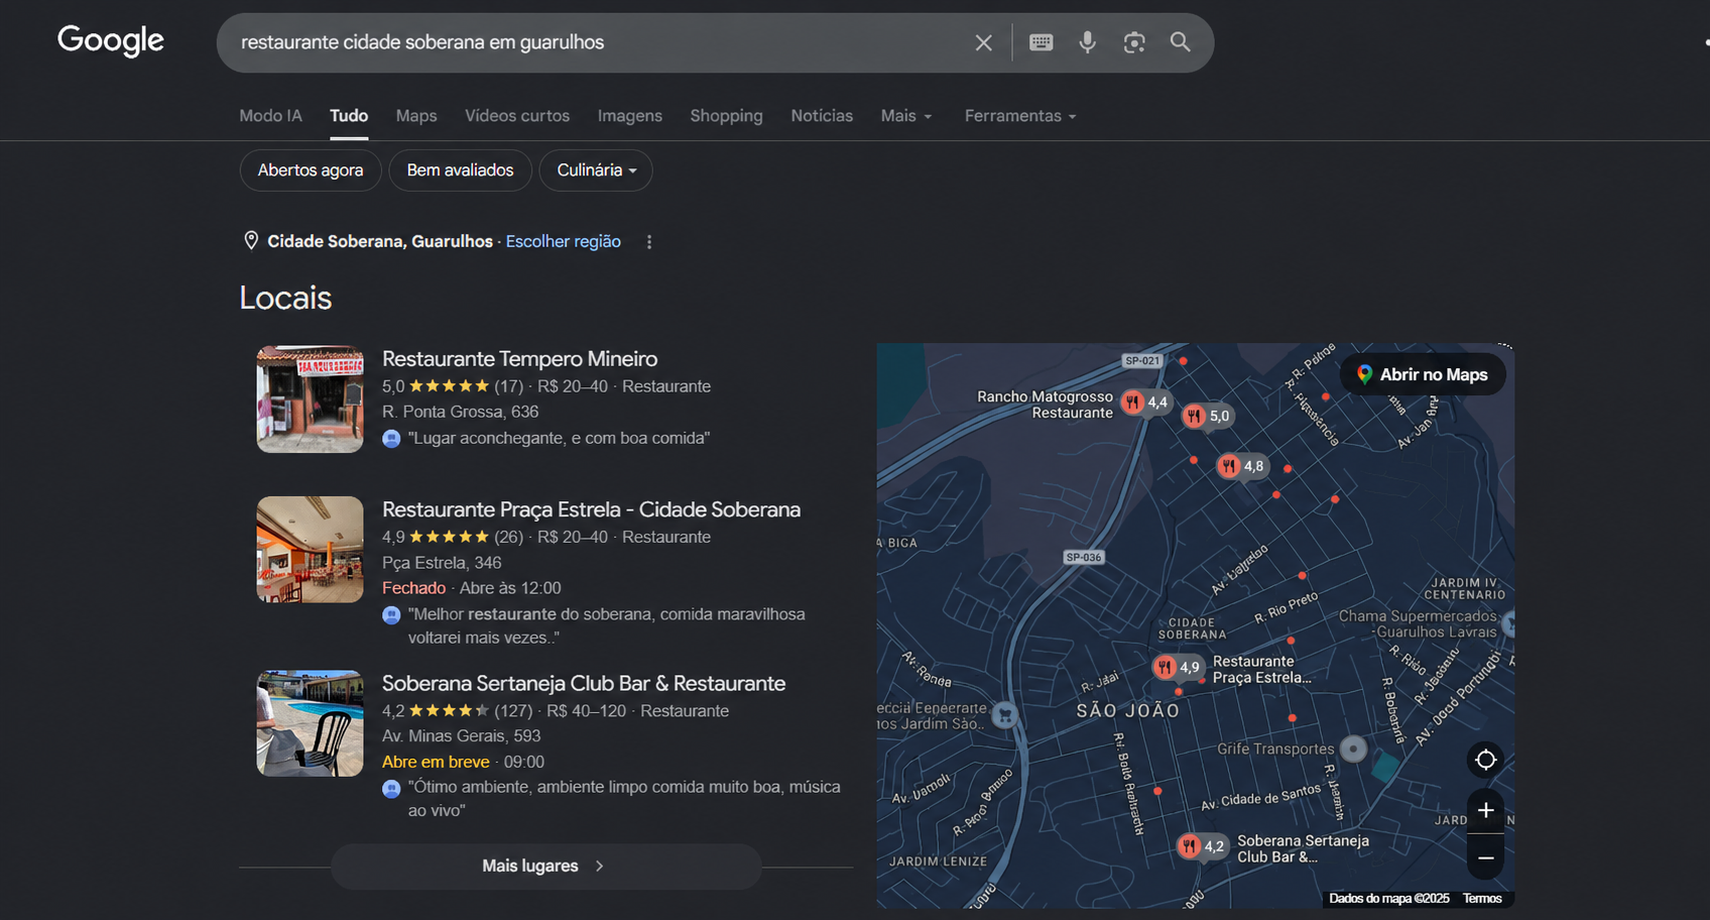
Task: Select the 4,9 Praça Estrela map pin
Action: (1177, 667)
